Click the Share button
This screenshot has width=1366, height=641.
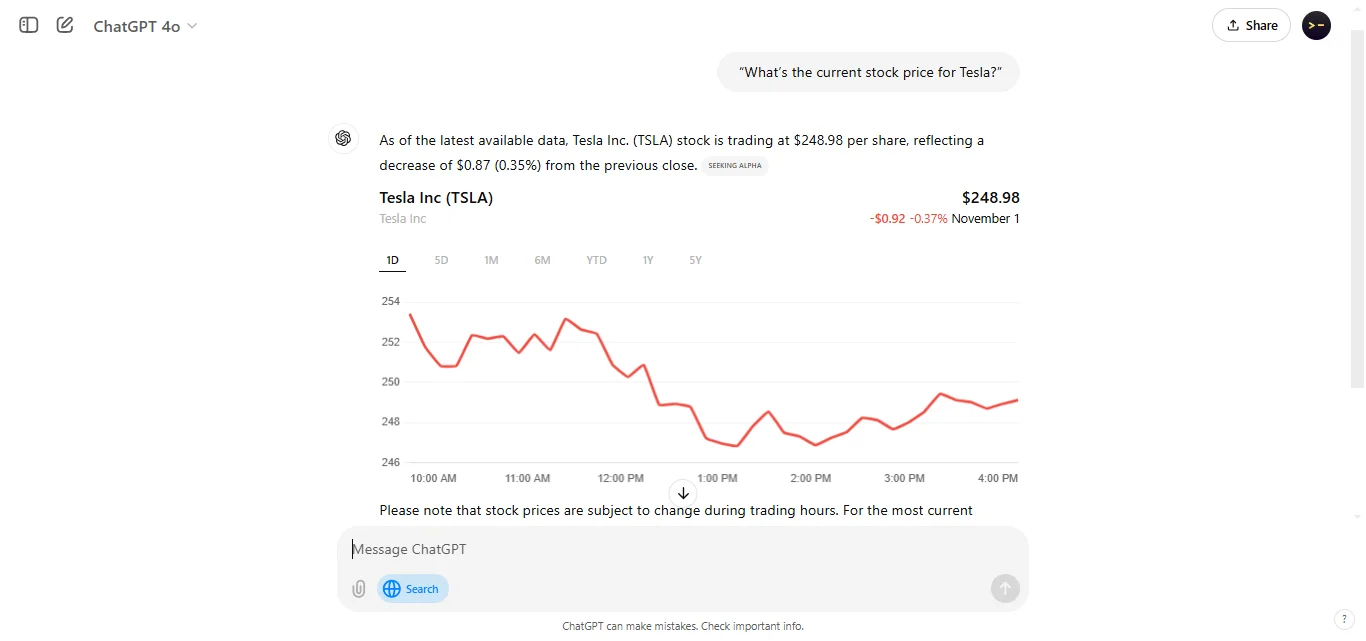[x=1251, y=25]
